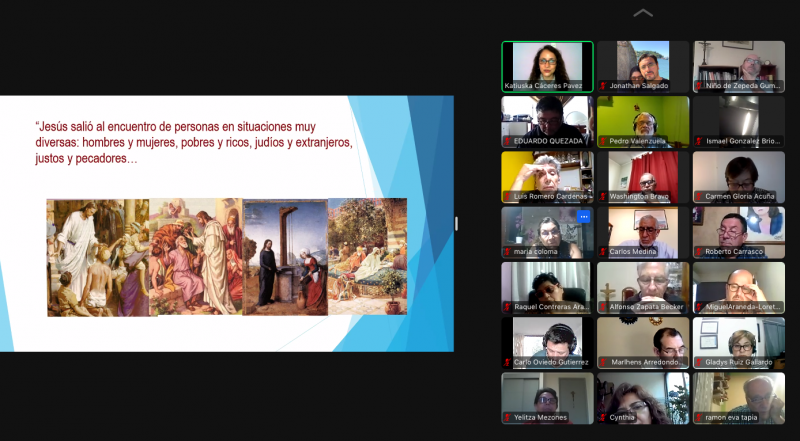Screen dimensions: 800x441
Task: Click Washington Bravo's muted microphone icon
Action: click(x=603, y=196)
